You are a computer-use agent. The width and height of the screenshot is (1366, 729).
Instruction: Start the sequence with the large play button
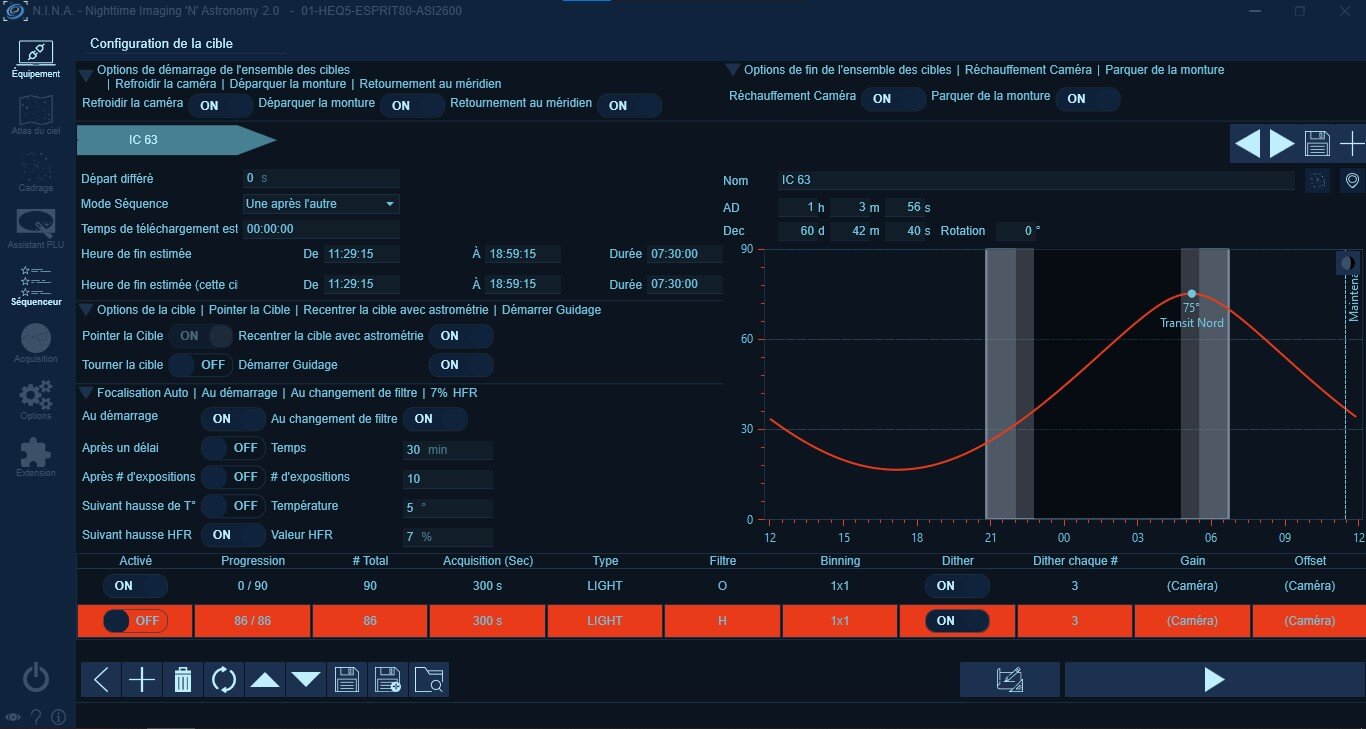(1214, 680)
